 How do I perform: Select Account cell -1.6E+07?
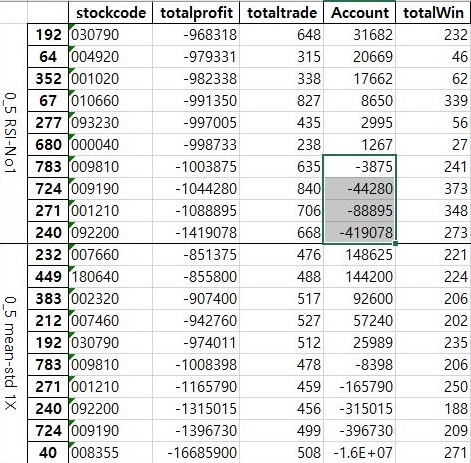(x=359, y=452)
